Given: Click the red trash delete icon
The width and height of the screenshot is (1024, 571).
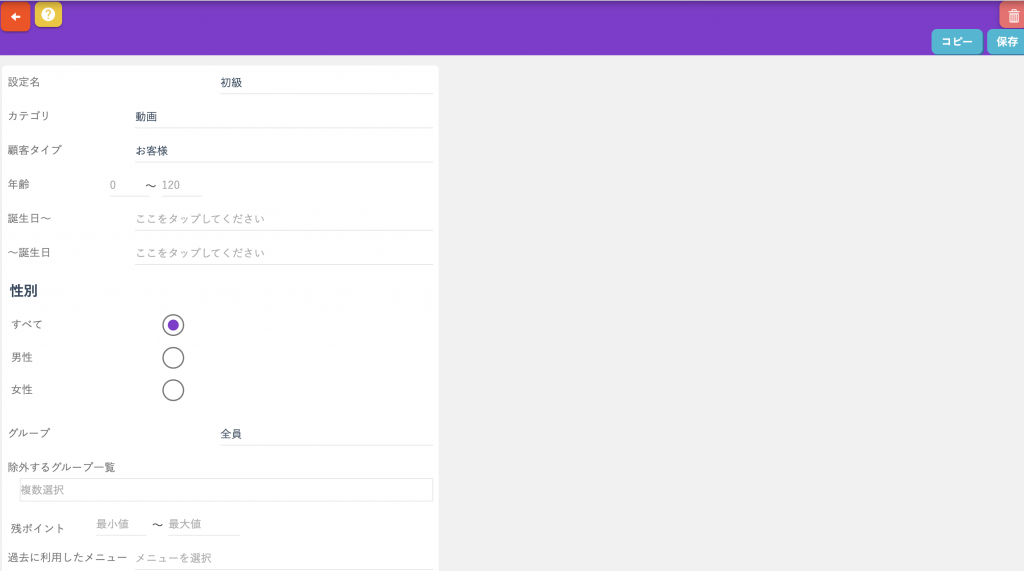Looking at the screenshot, I should click(1013, 16).
